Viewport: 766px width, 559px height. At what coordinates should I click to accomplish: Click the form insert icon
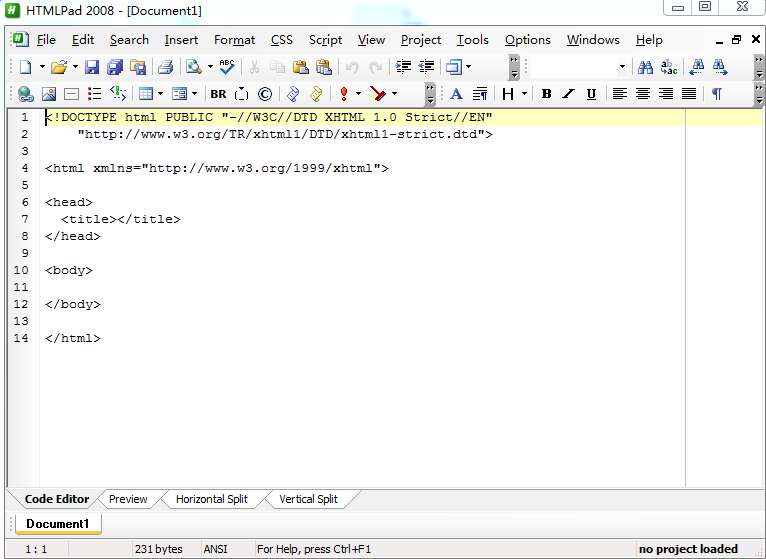coord(180,94)
